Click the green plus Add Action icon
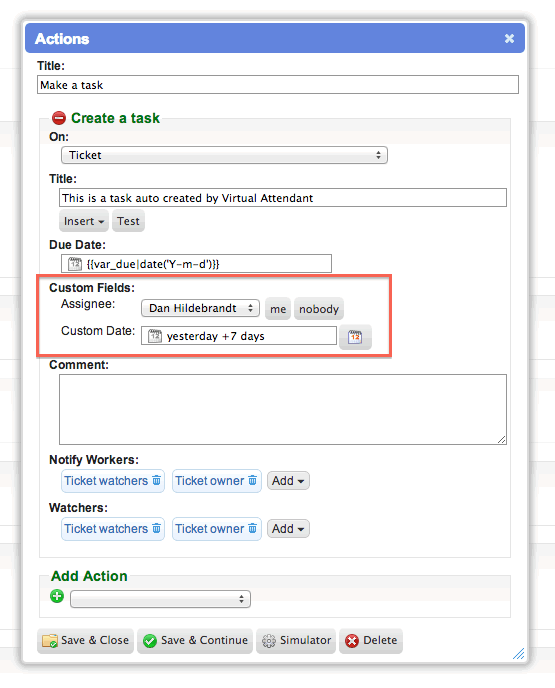This screenshot has height=688, width=555. coord(57,596)
